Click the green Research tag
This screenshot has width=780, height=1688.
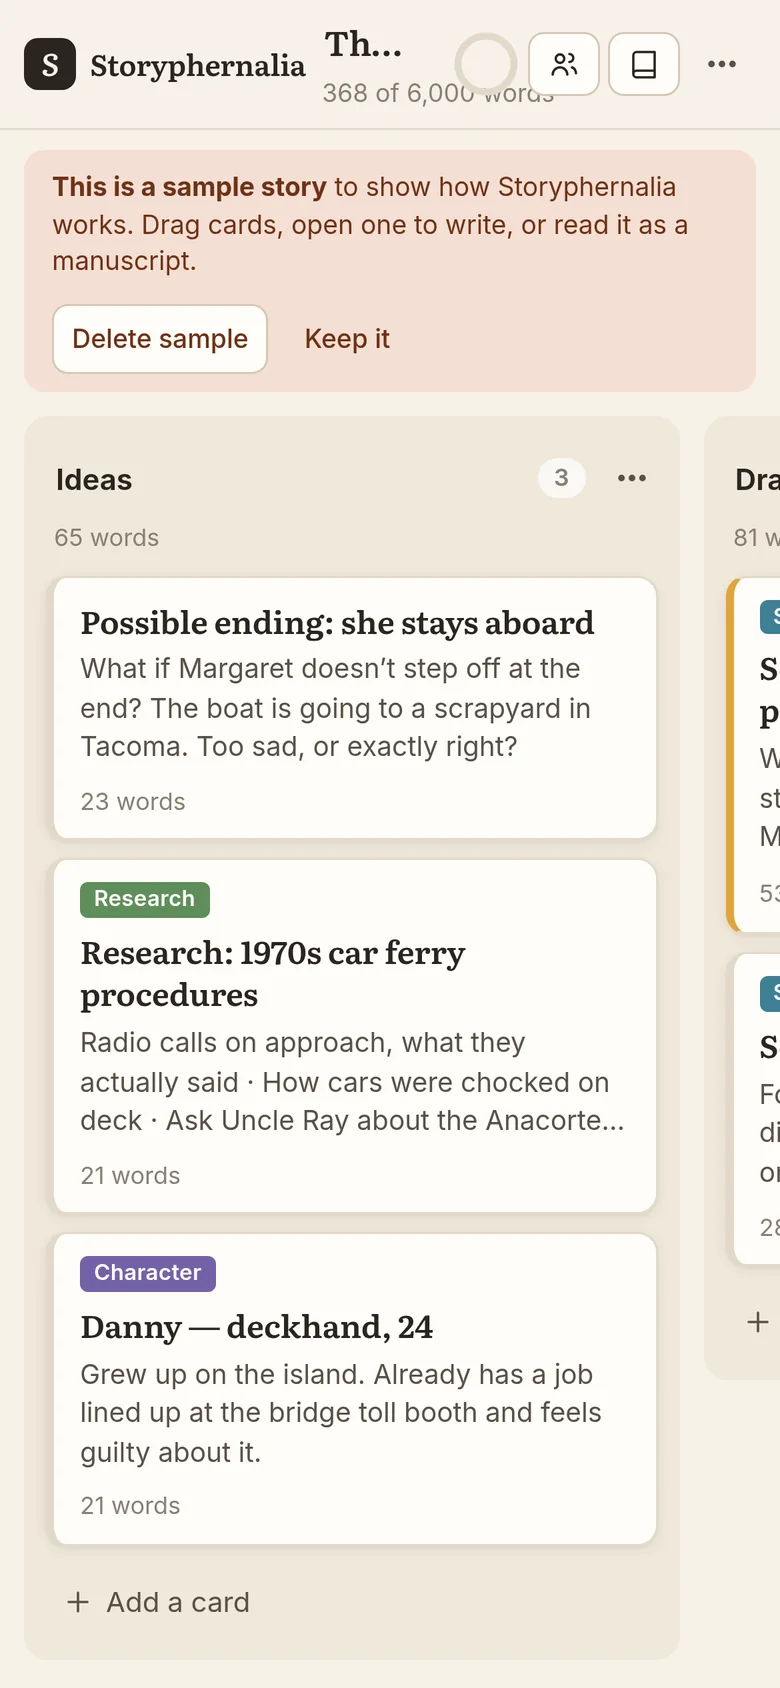coord(145,899)
